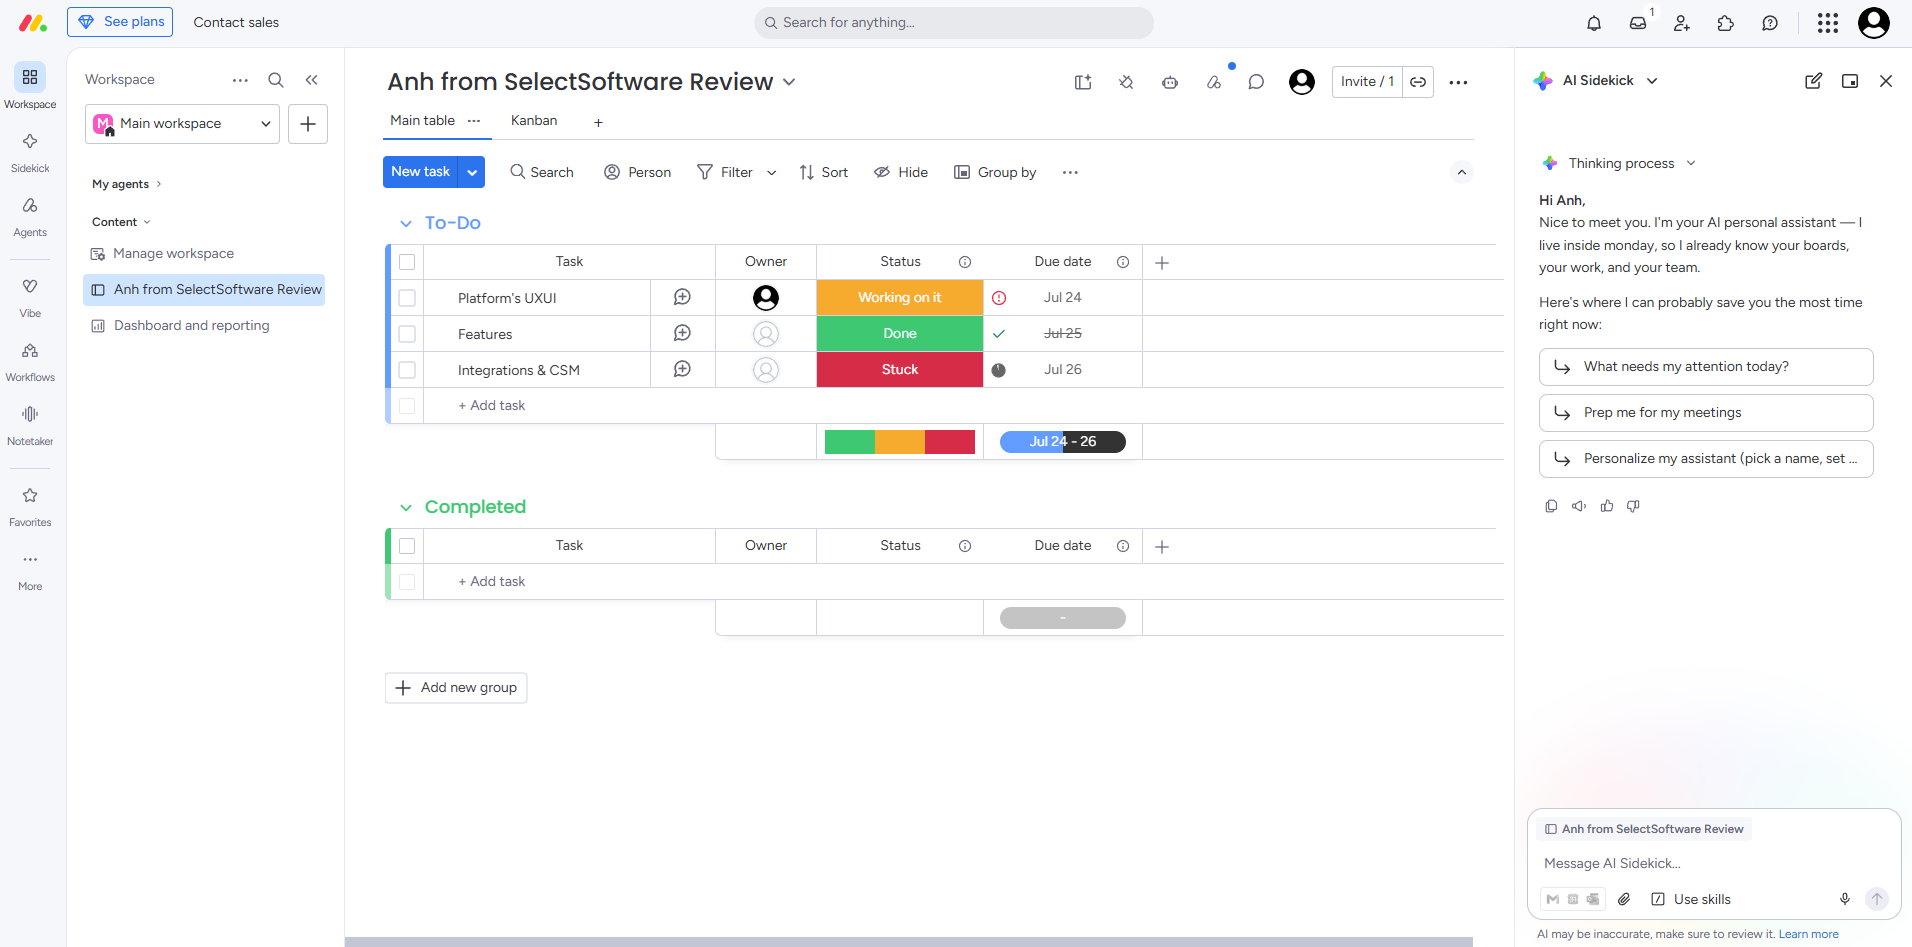Expand the board title dropdown
1912x947 pixels.
tap(789, 82)
